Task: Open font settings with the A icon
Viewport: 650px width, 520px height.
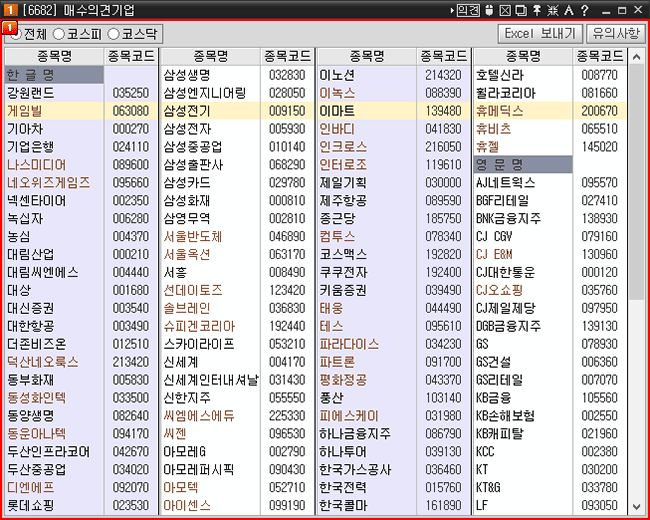Action: (569, 10)
